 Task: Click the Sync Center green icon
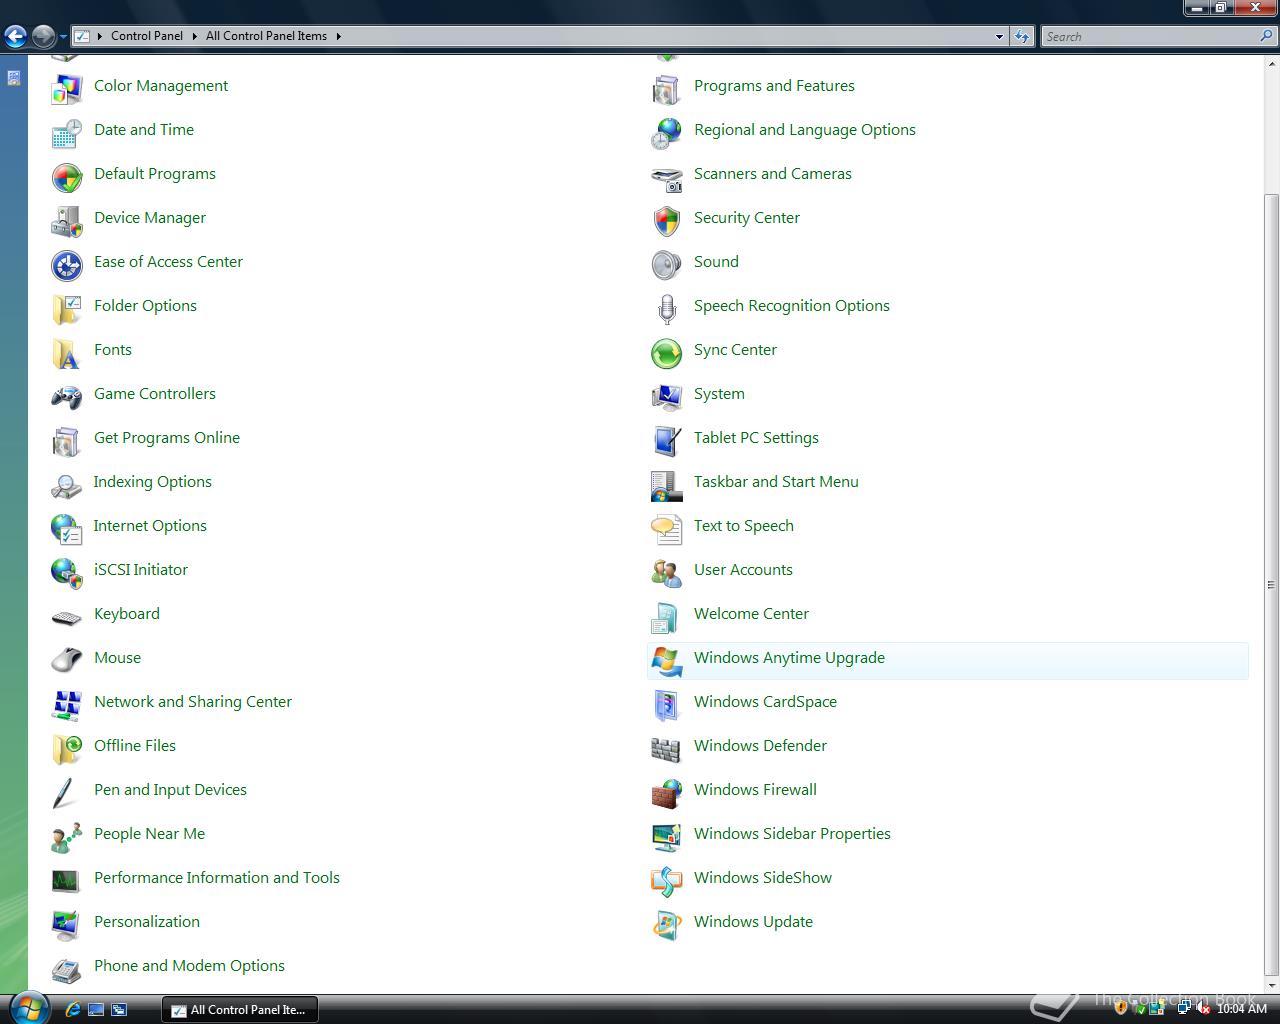666,352
